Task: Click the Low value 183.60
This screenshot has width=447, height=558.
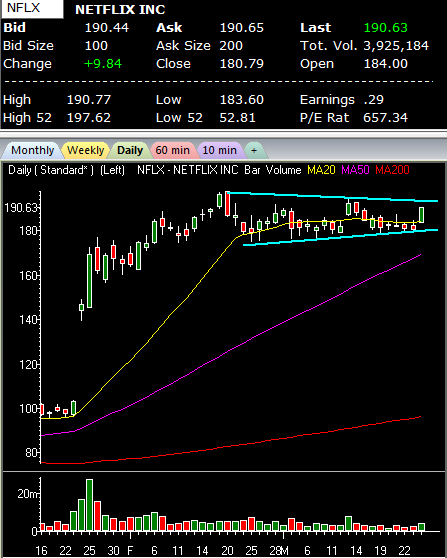Action: tap(242, 100)
